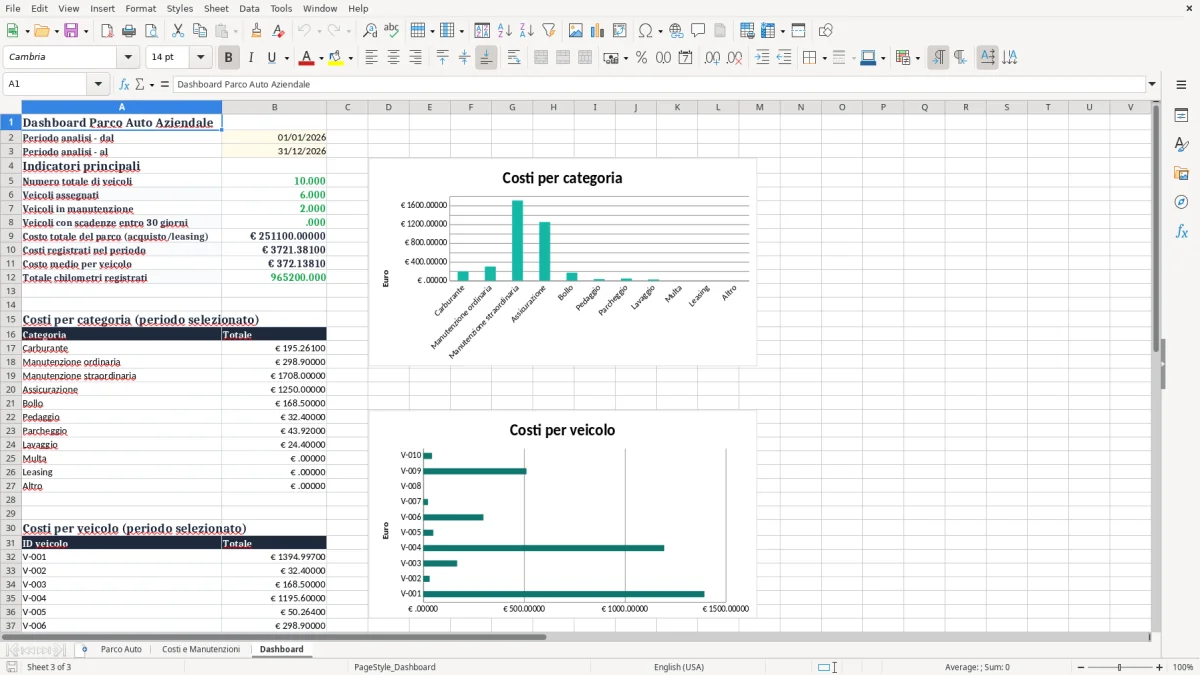
Task: Click the AutoFilter funnel icon
Action: pos(548,31)
